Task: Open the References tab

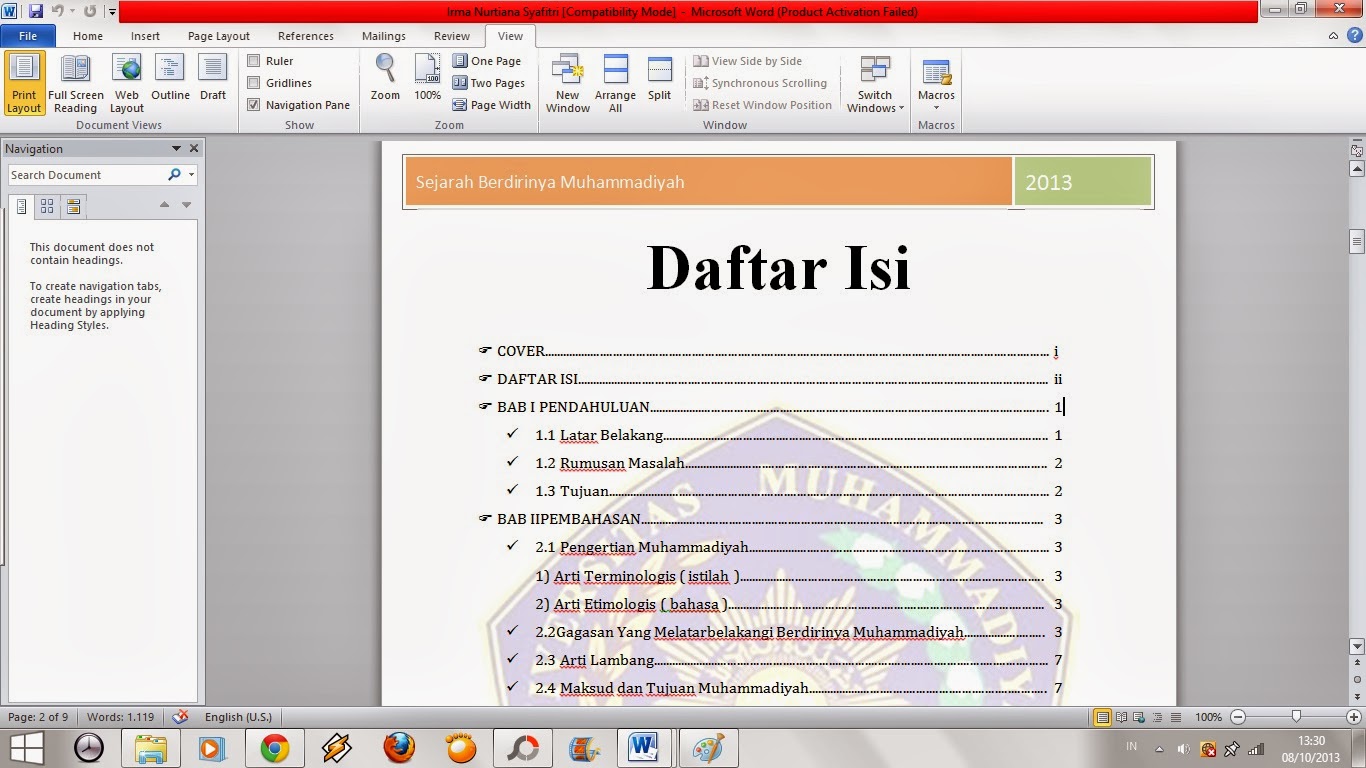Action: (306, 36)
